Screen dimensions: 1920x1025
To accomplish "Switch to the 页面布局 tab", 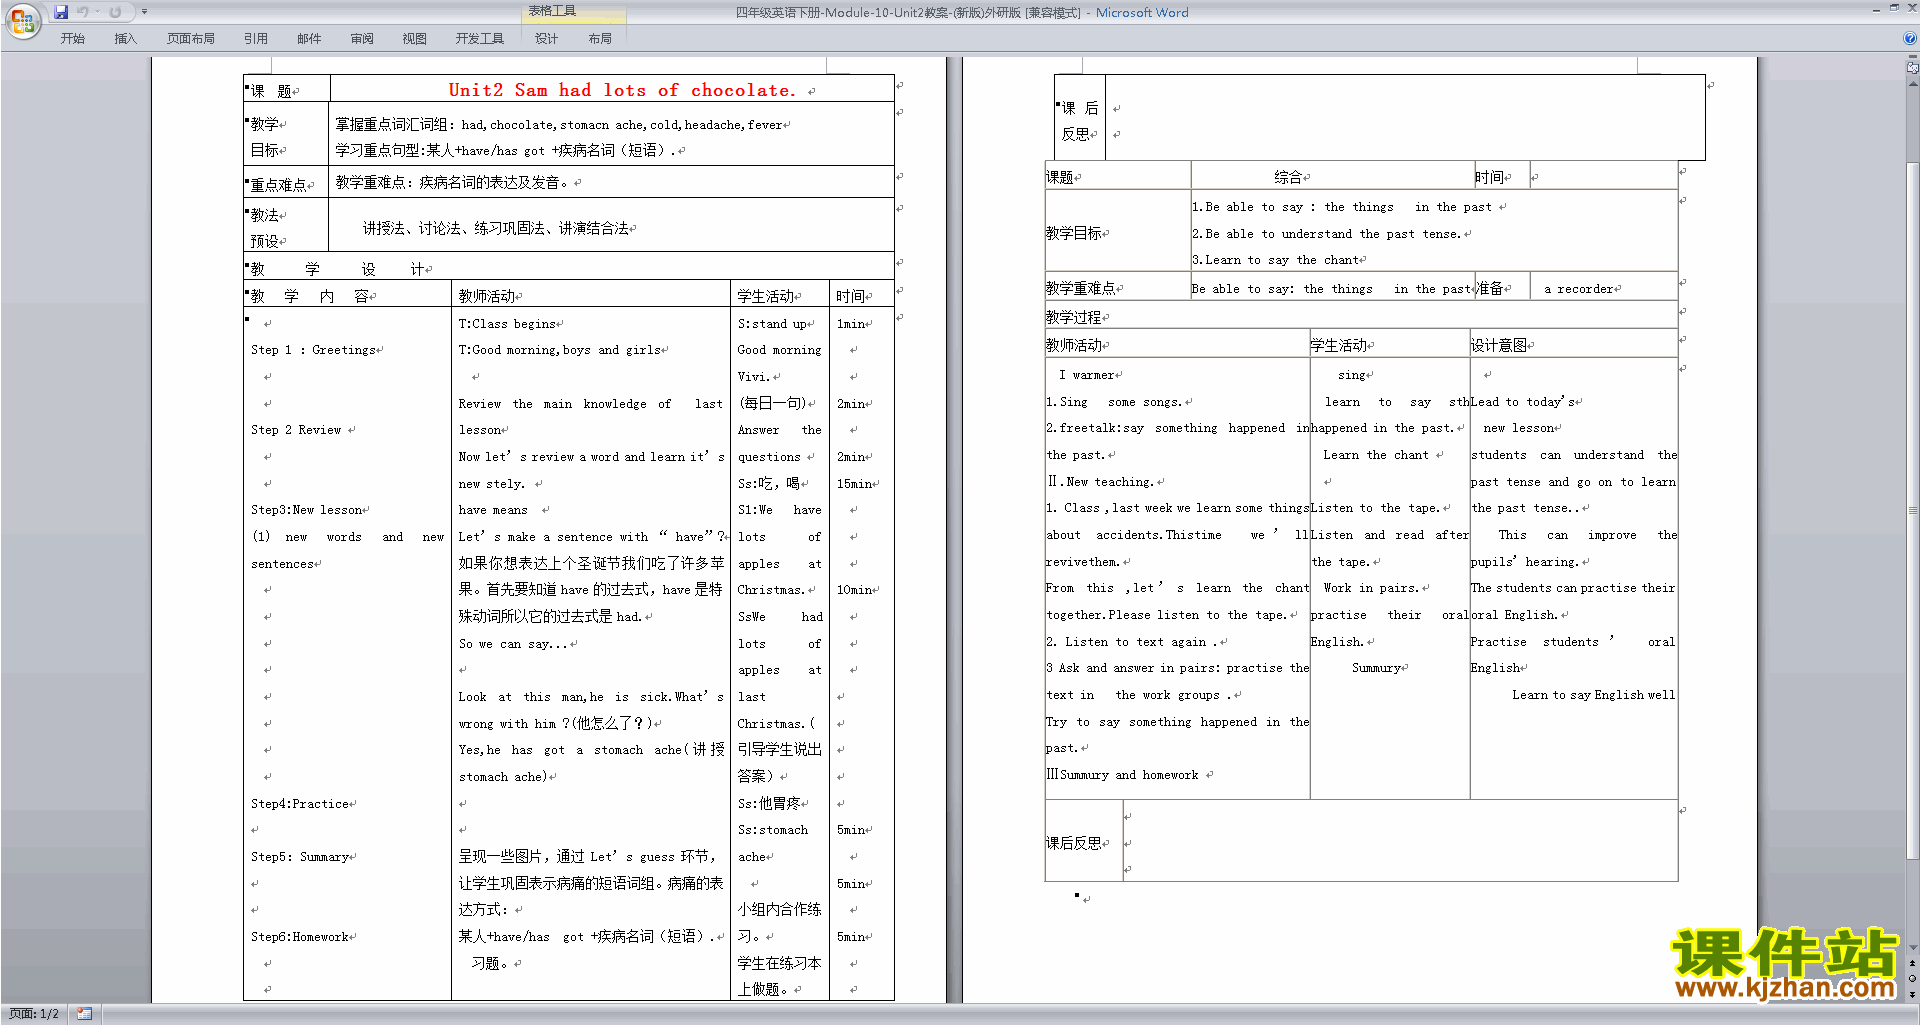I will (191, 38).
